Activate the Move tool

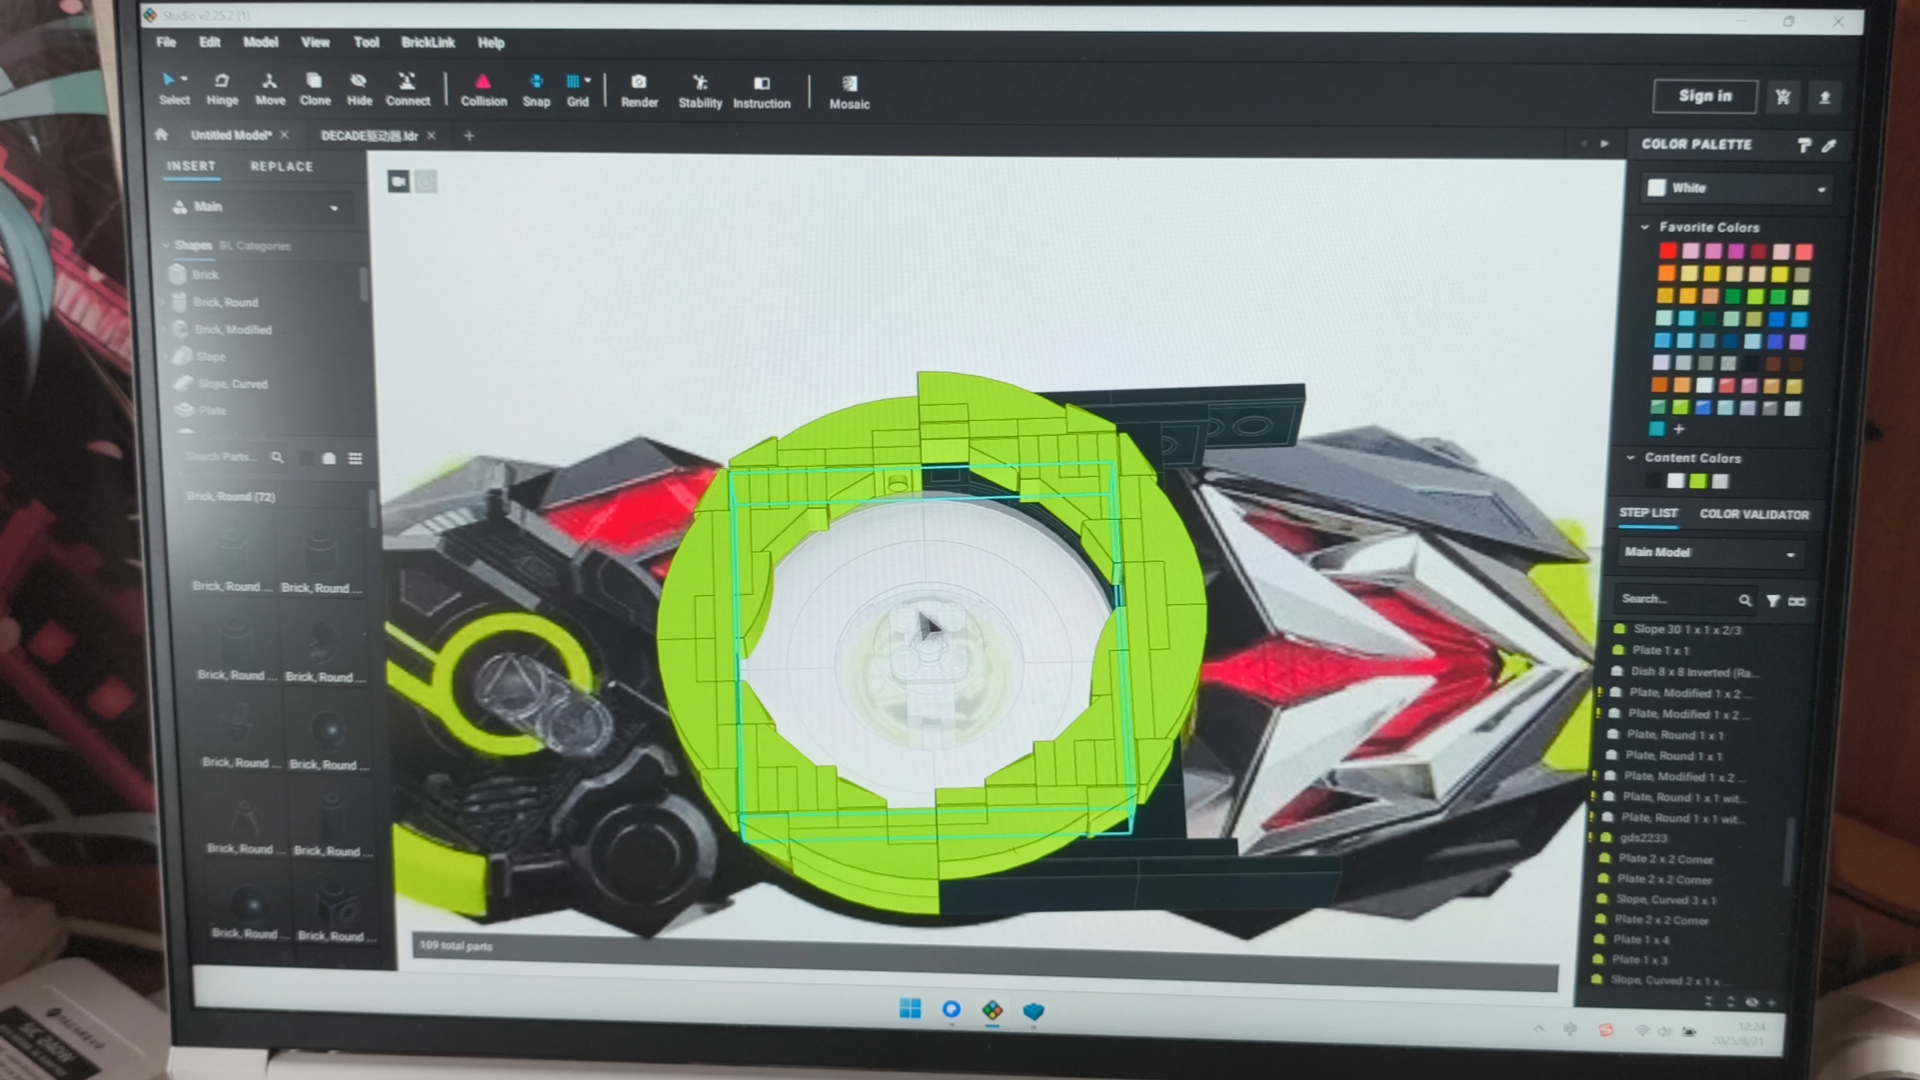(x=269, y=89)
